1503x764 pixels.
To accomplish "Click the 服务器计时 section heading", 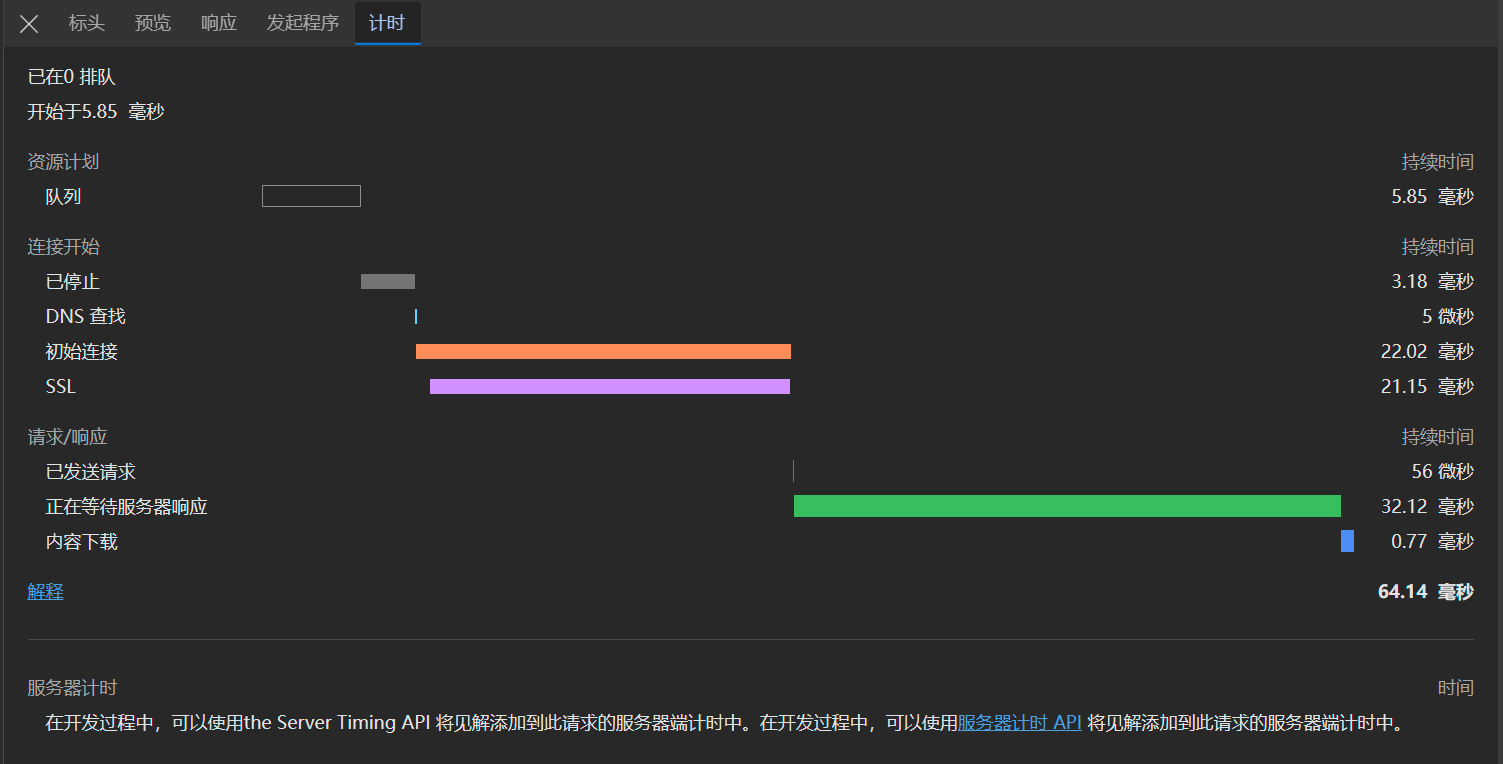I will pos(72,688).
